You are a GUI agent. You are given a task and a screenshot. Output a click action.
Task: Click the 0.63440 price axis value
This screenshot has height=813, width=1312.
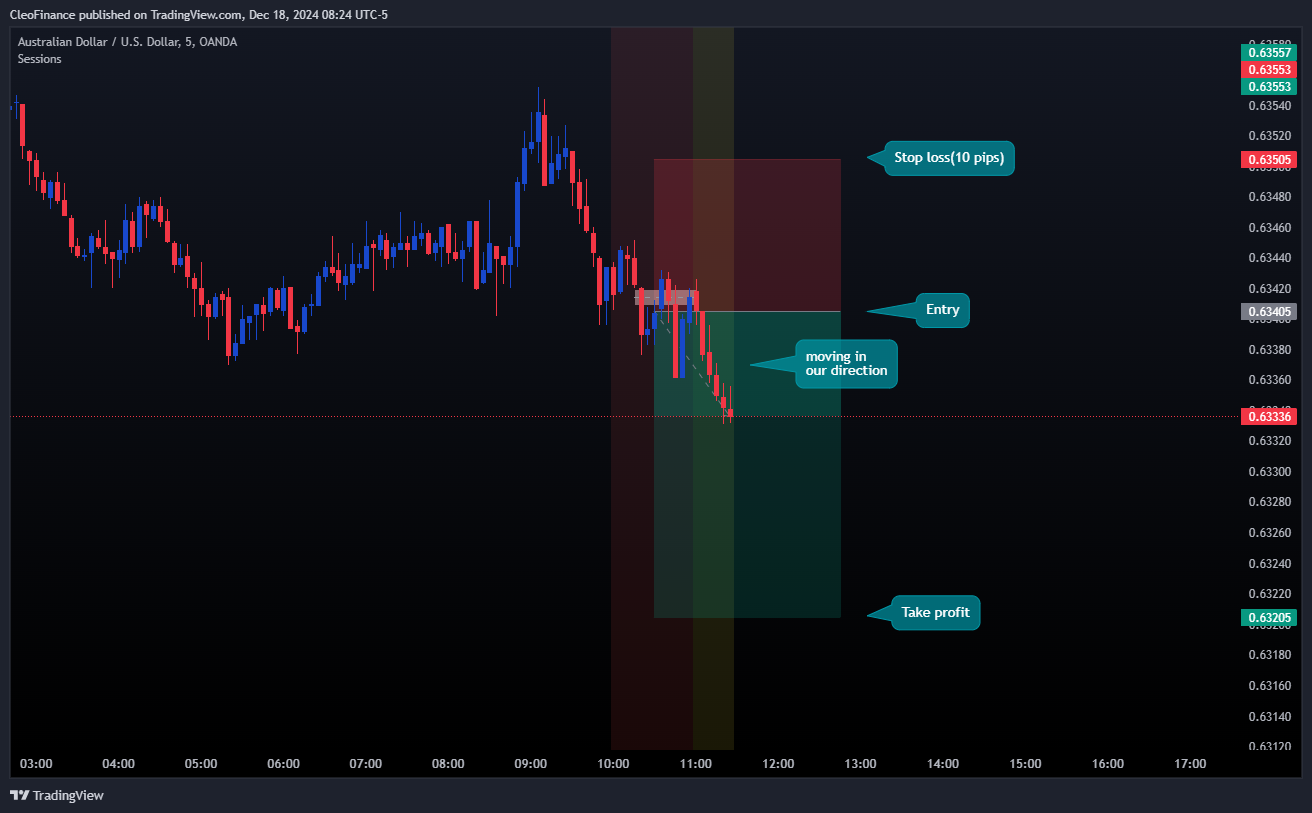click(x=1269, y=258)
